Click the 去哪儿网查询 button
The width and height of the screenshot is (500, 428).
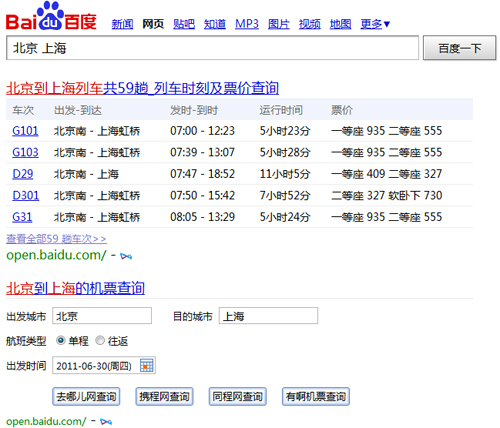(x=86, y=396)
